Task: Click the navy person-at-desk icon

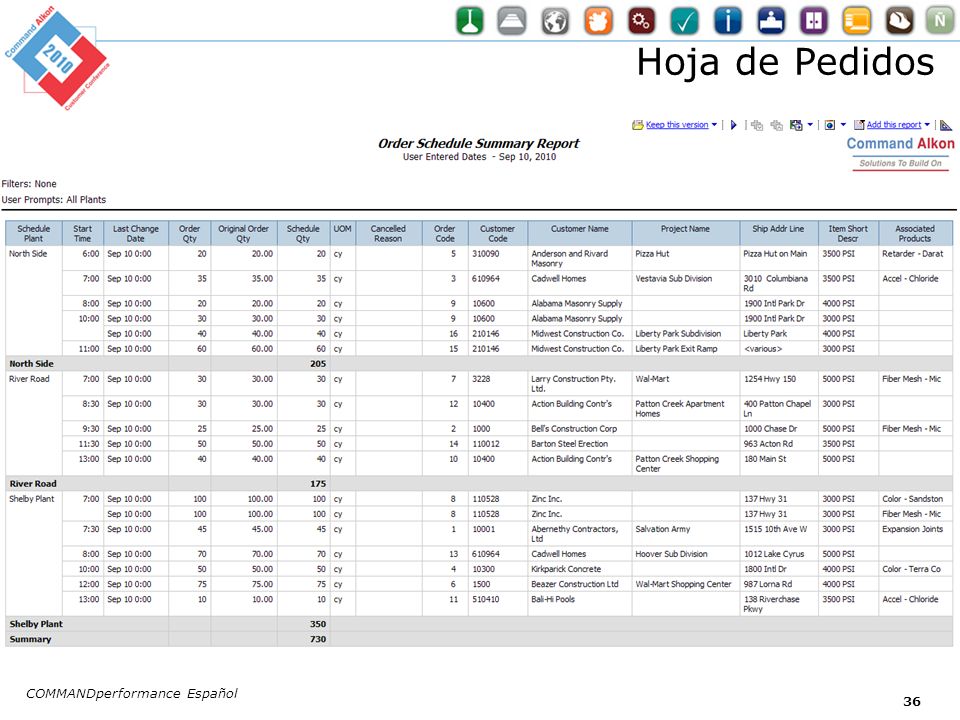Action: point(771,21)
